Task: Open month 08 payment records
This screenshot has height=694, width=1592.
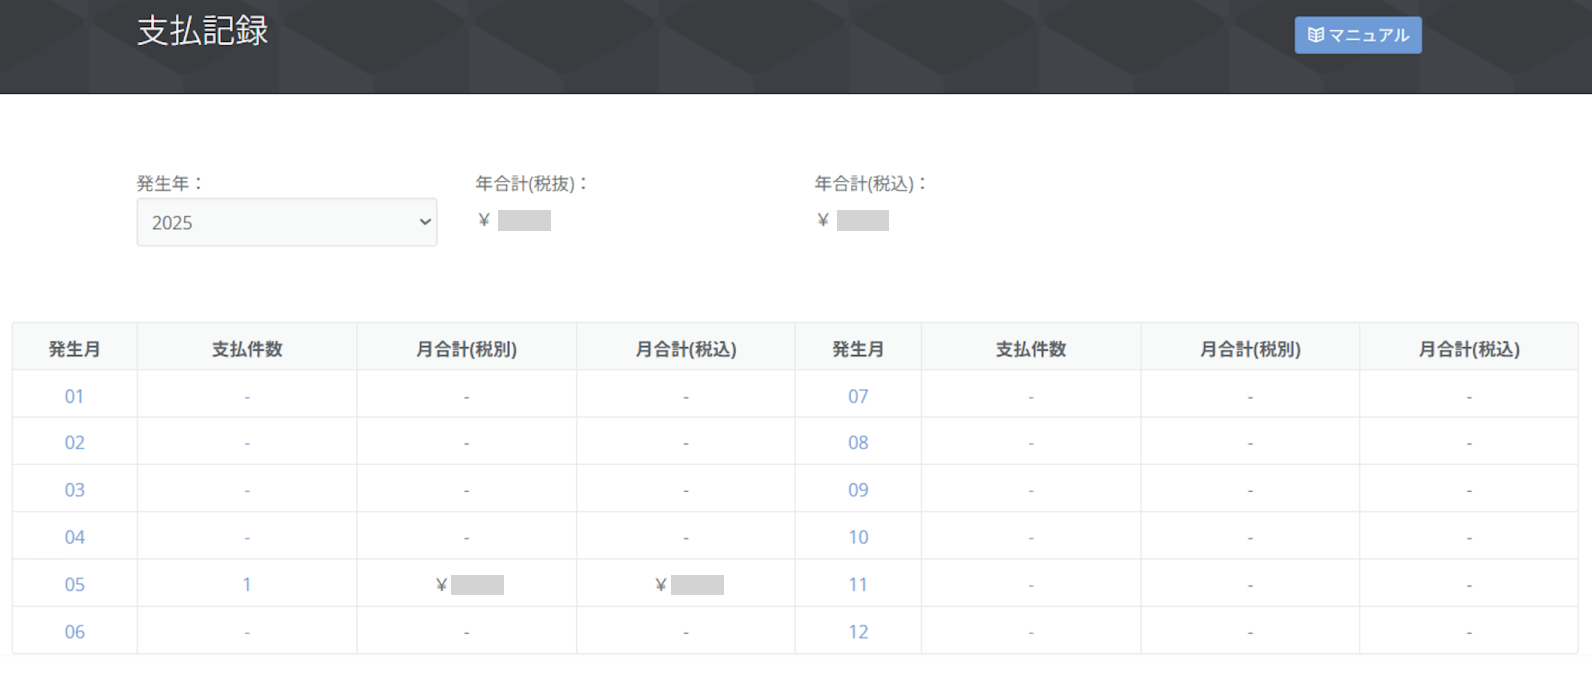Action: pos(858,443)
